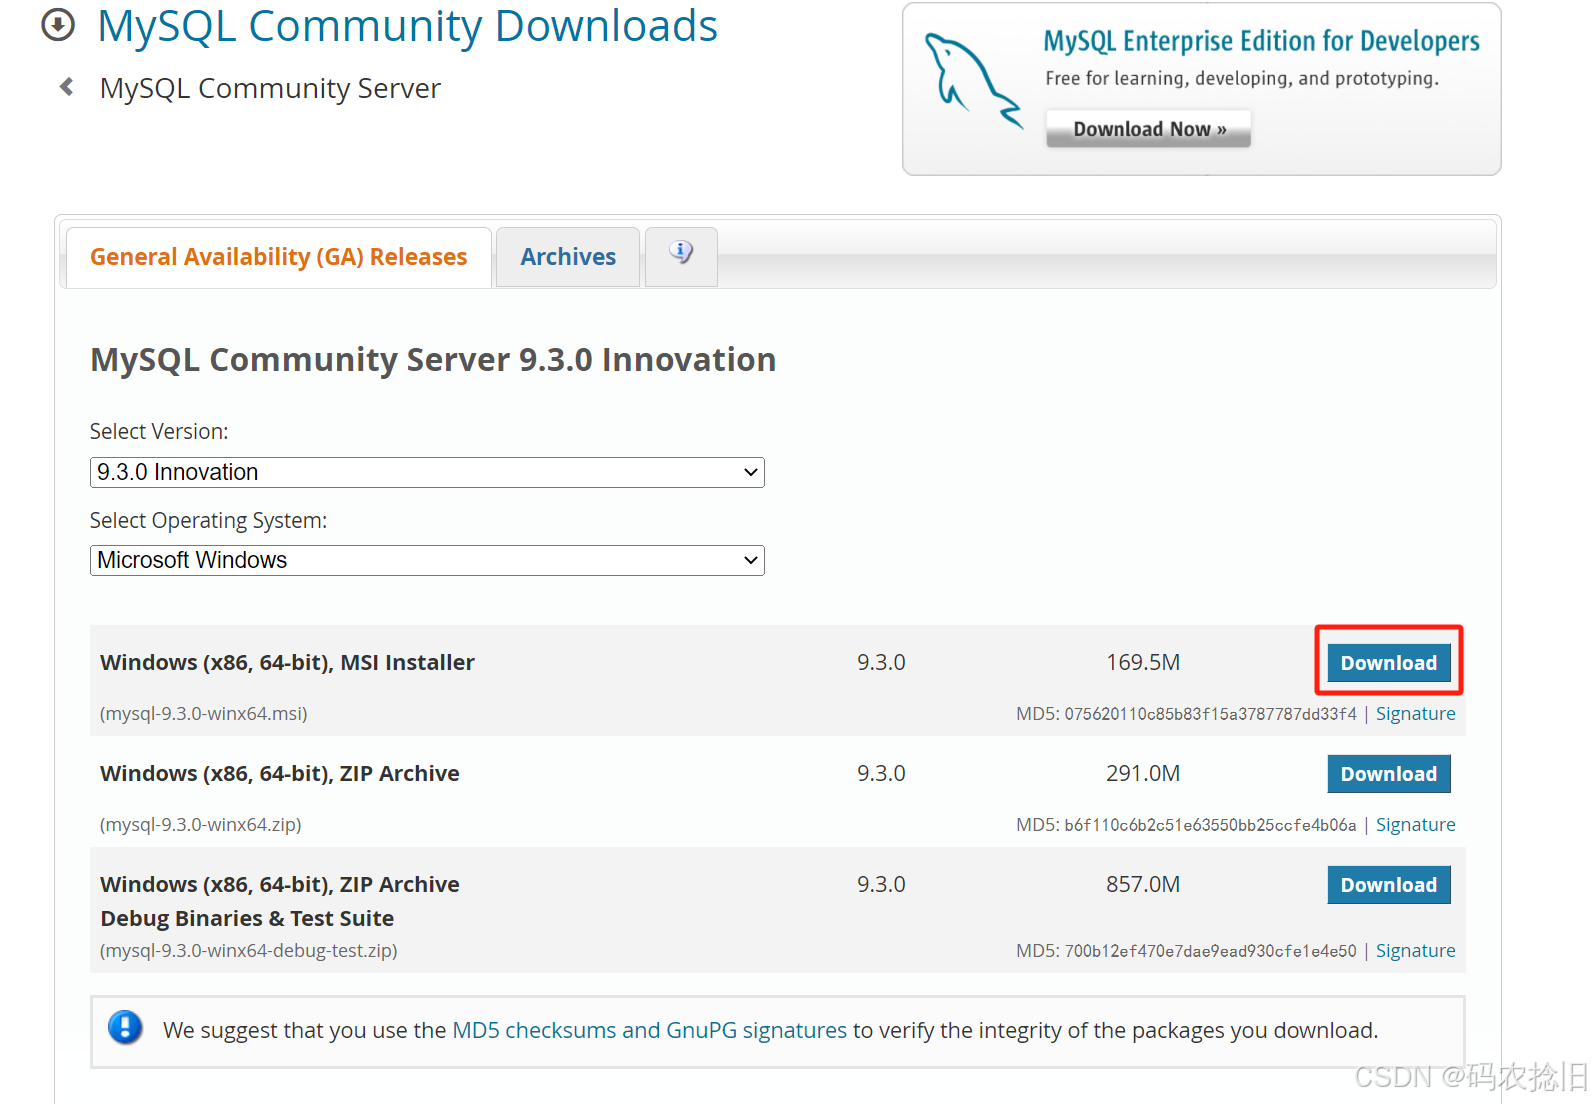Click the '(mysql-9.3.0-winx64.msi)' filename
1593x1104 pixels.
tap(204, 713)
